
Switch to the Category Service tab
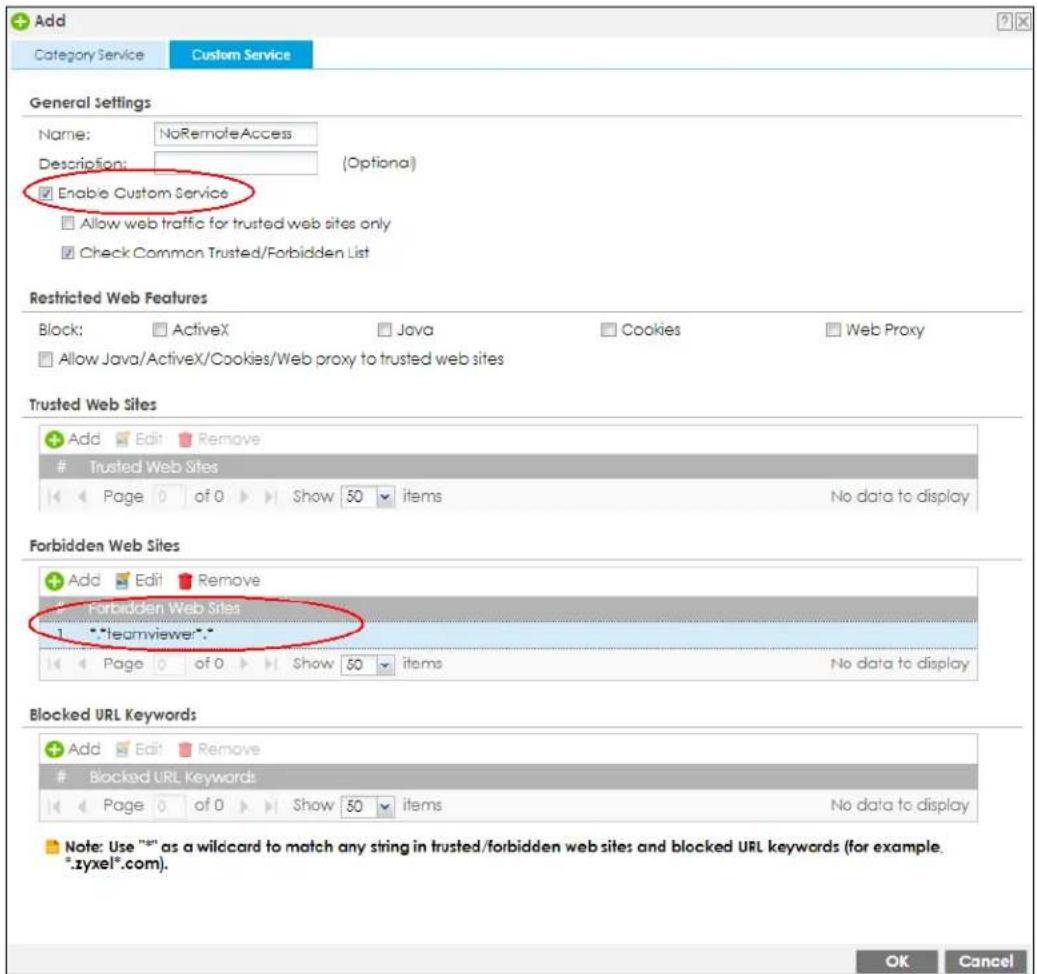(89, 55)
